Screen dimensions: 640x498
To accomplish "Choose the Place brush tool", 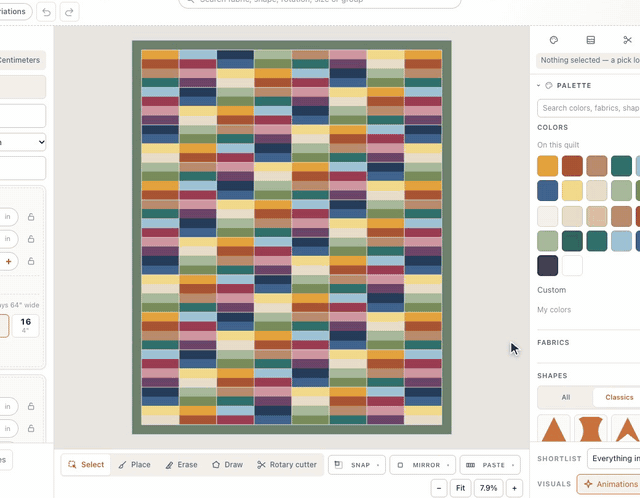I will point(134,465).
